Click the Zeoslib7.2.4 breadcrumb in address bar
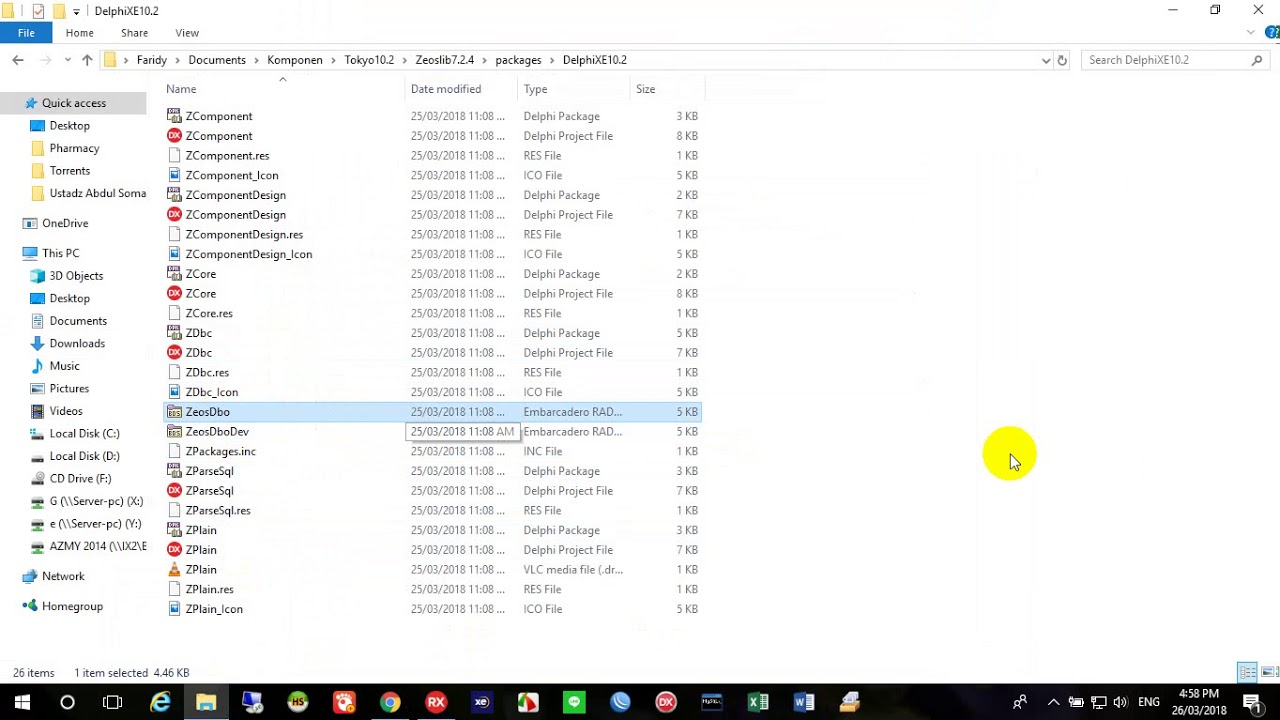This screenshot has height=720, width=1280. [445, 60]
